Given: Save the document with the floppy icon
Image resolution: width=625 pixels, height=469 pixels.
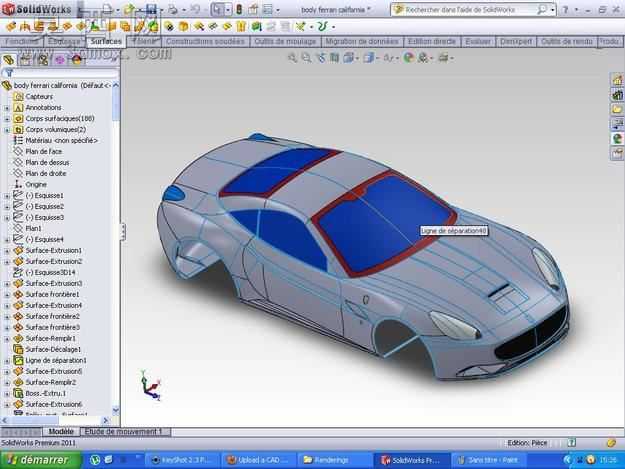Looking at the screenshot, I should point(151,9).
